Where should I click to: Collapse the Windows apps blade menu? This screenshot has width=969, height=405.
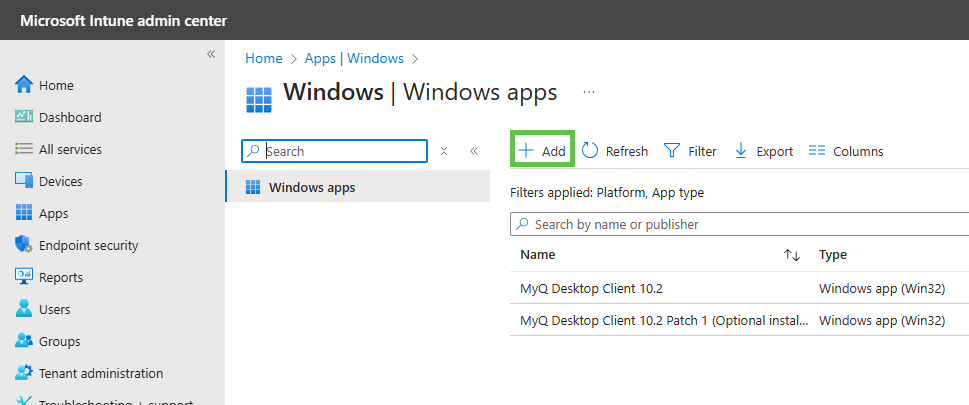coord(474,151)
